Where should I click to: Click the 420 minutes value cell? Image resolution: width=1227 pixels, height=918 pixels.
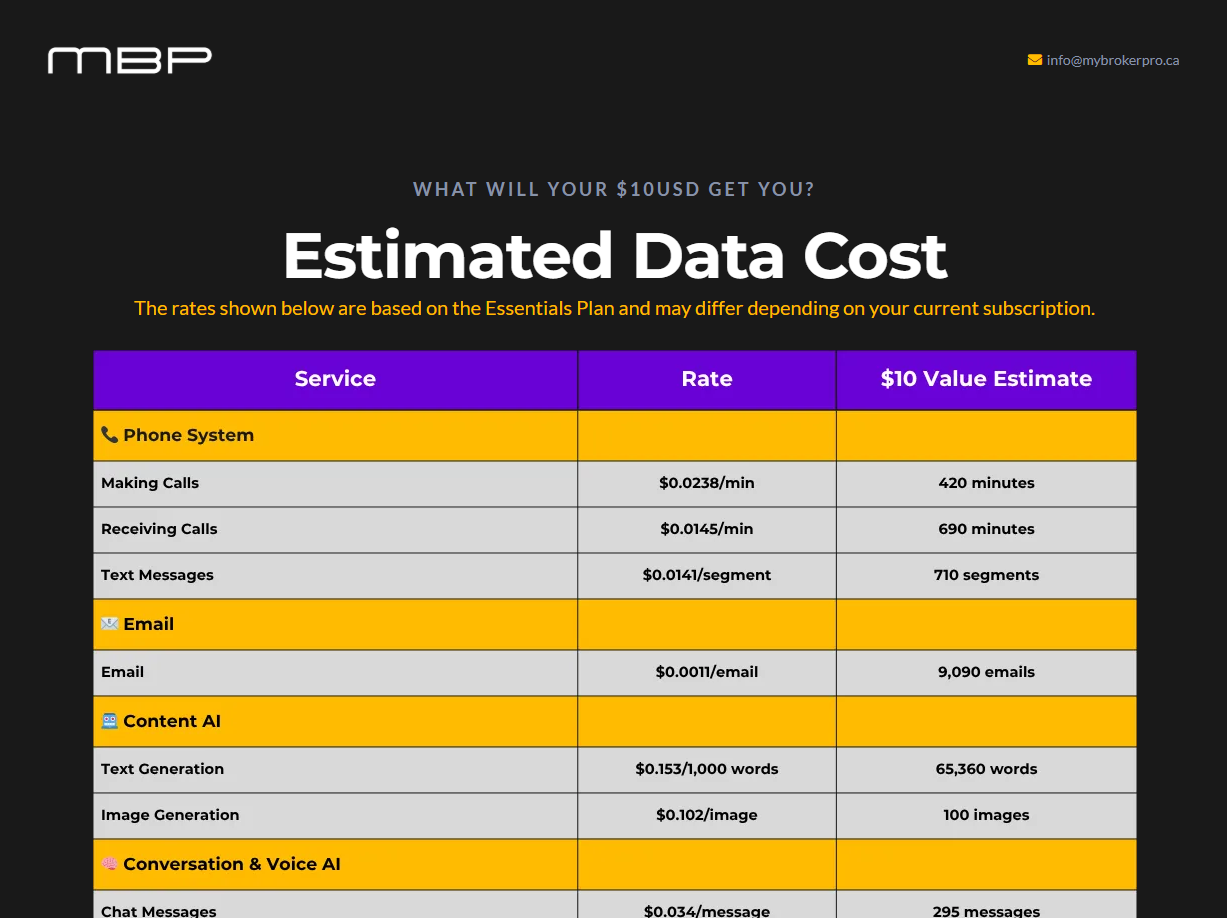pos(986,483)
